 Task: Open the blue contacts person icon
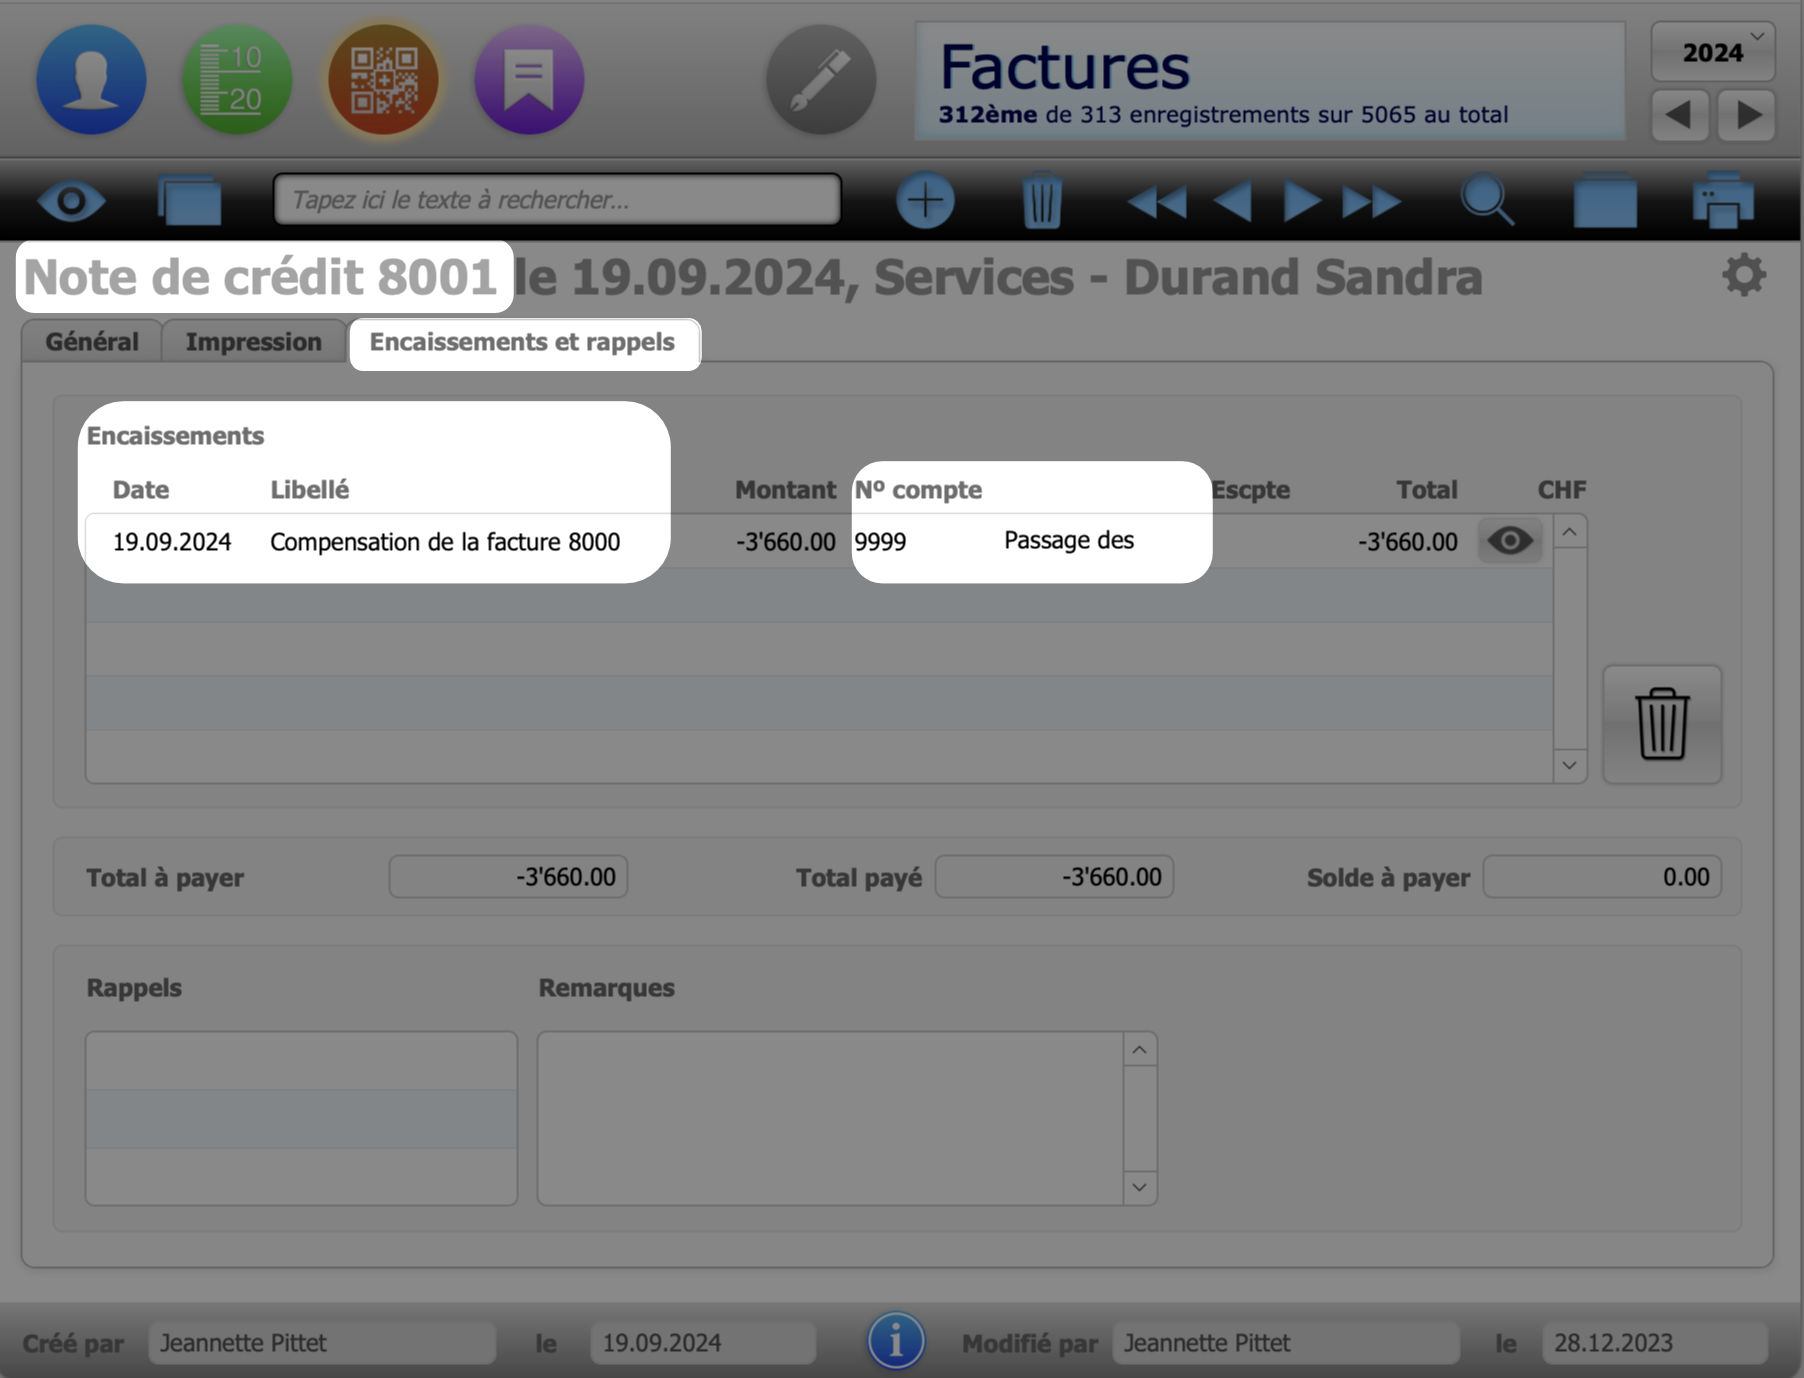(91, 80)
